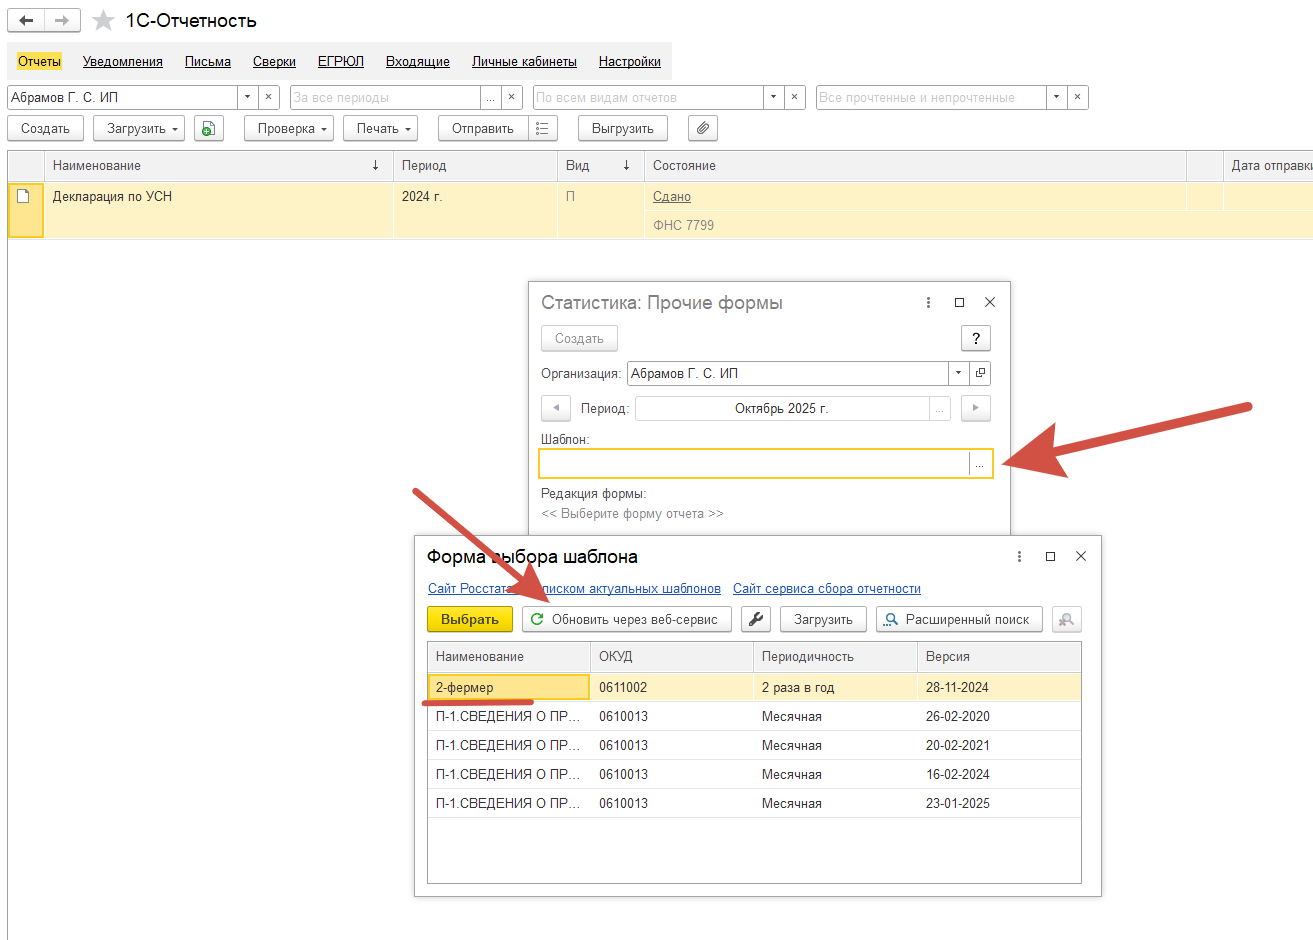1313x940 pixels.
Task: Click the question mark help button
Action: click(975, 338)
